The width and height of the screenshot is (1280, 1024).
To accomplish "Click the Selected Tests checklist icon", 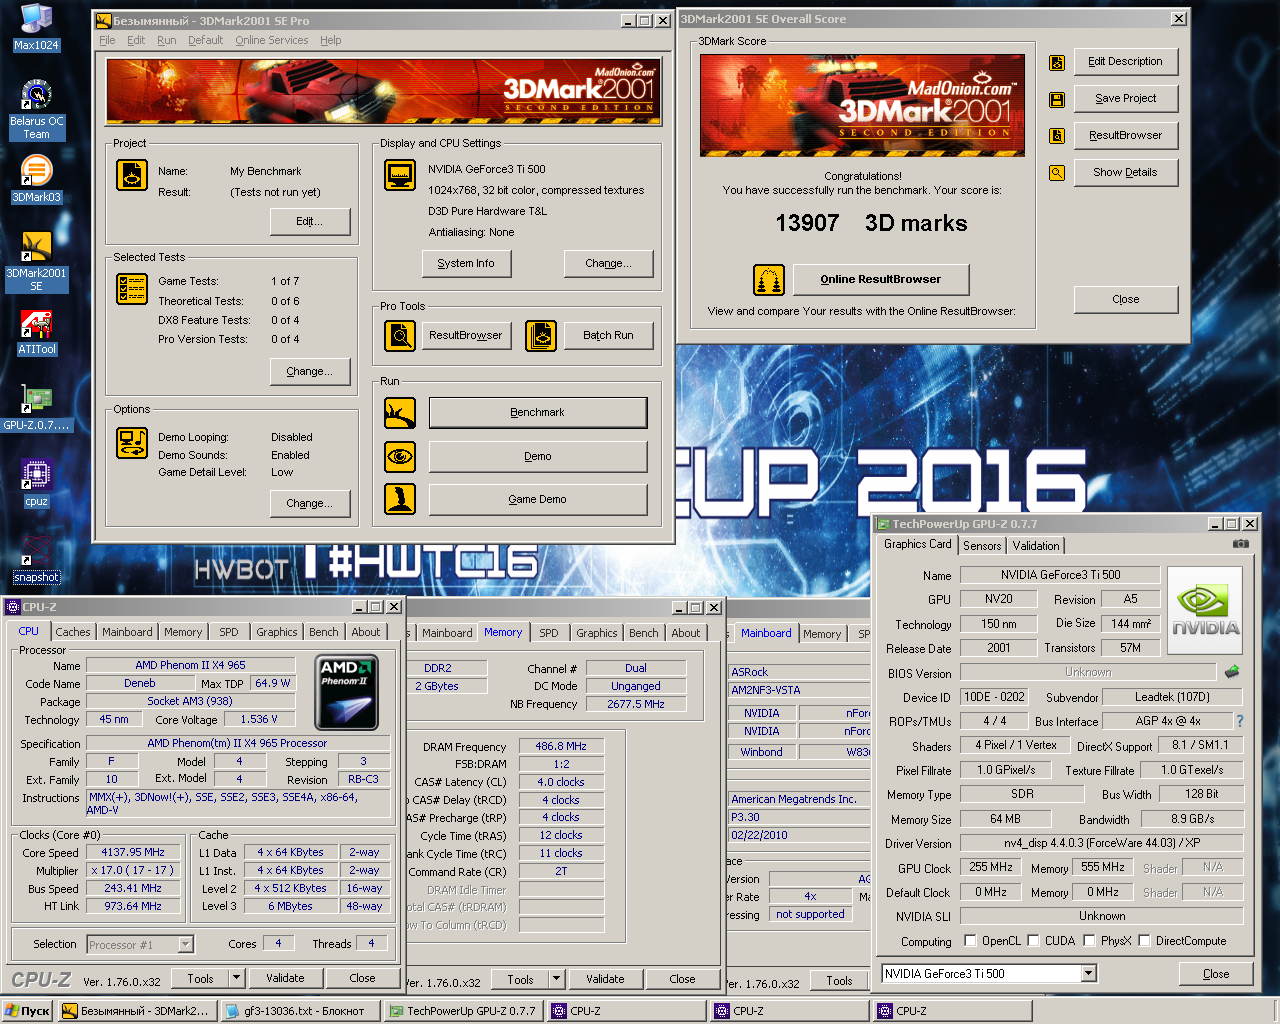I will tap(132, 289).
